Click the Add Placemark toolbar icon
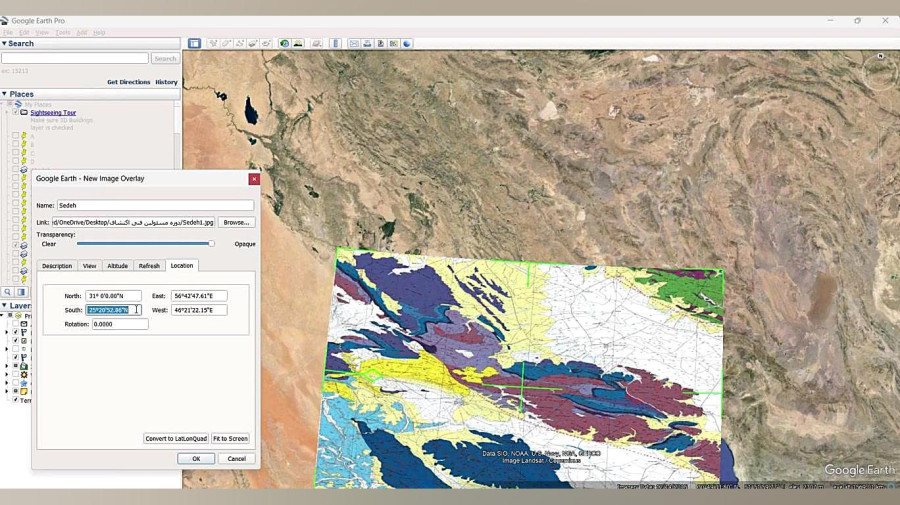This screenshot has width=900, height=505. [213, 44]
